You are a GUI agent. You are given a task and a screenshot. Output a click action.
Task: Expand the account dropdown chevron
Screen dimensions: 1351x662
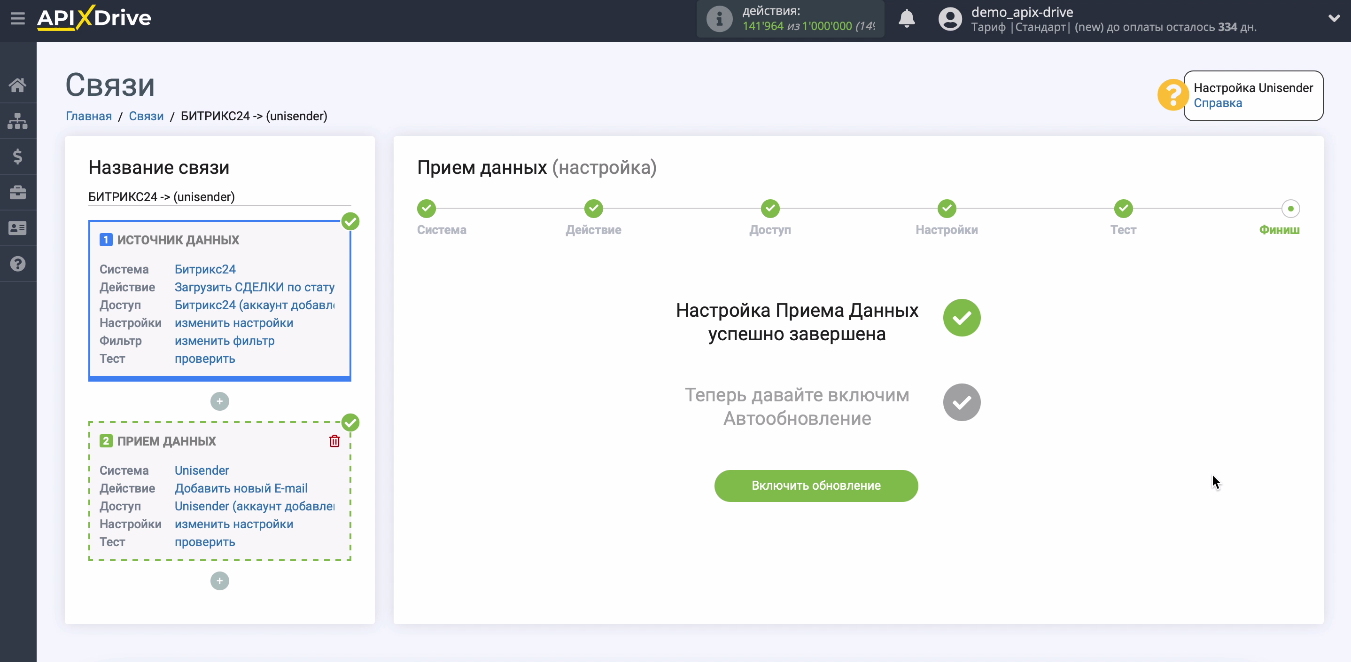point(1333,18)
